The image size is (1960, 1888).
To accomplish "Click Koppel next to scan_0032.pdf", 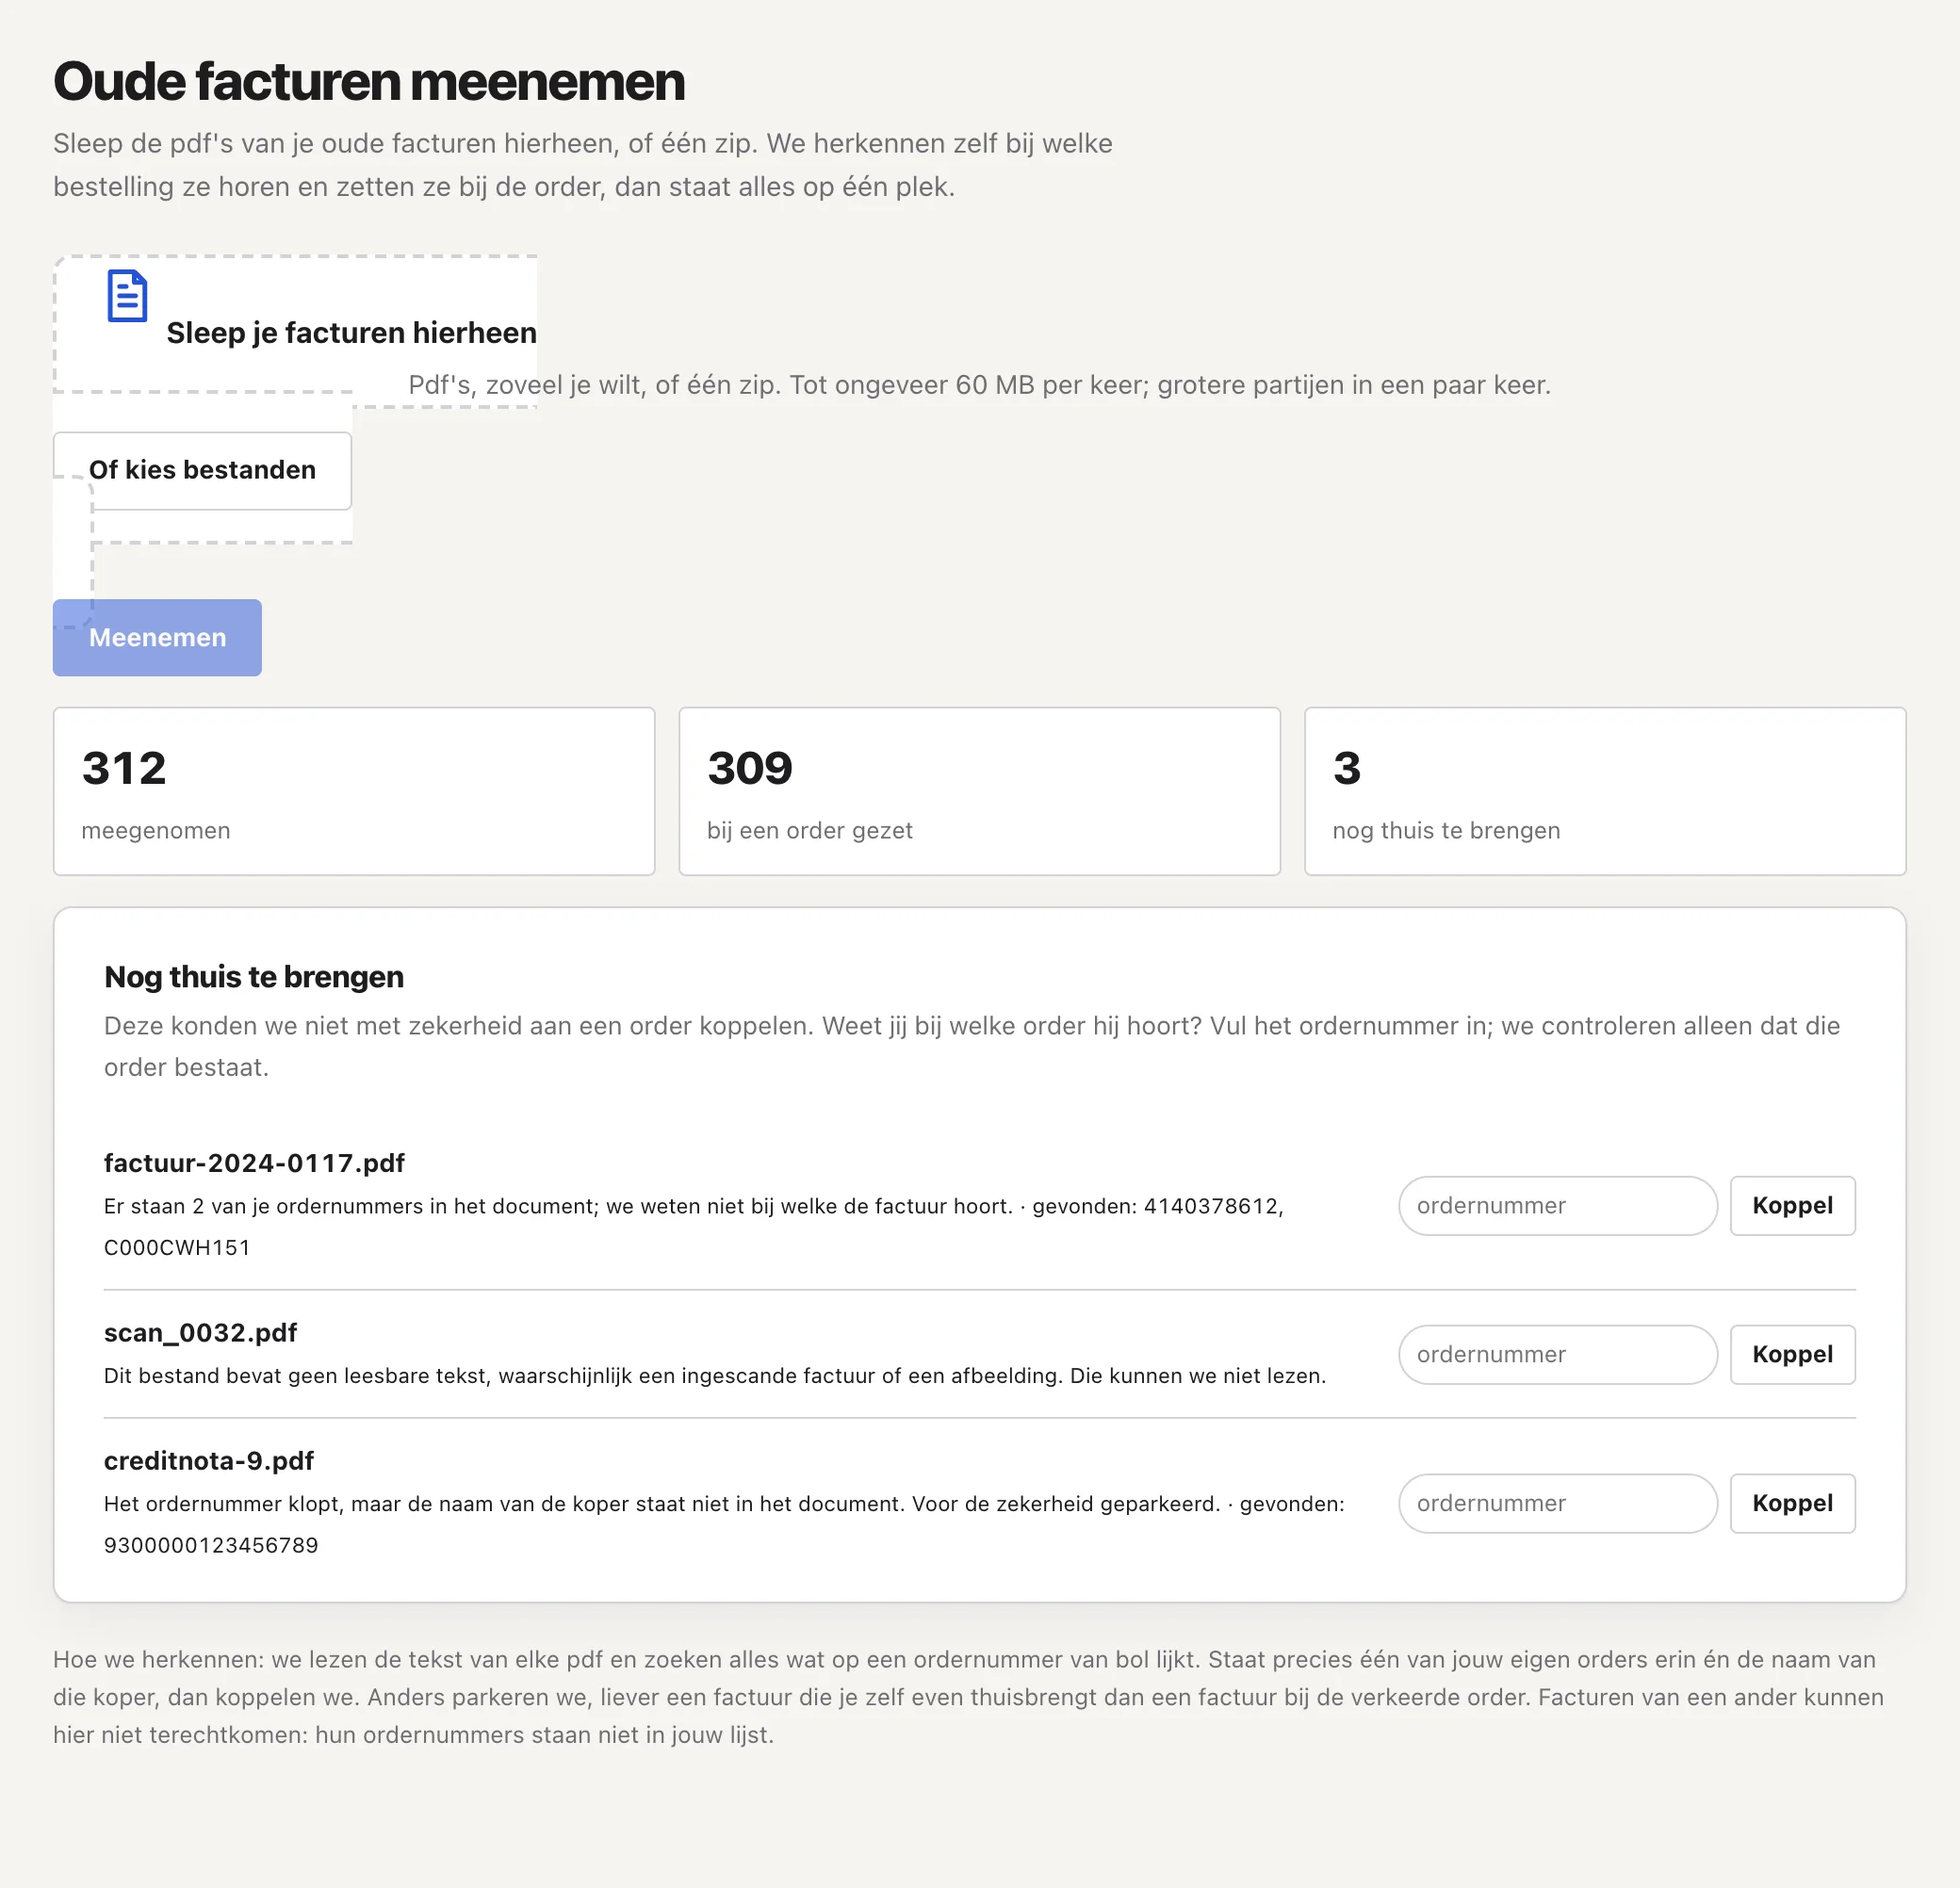I will [1792, 1354].
